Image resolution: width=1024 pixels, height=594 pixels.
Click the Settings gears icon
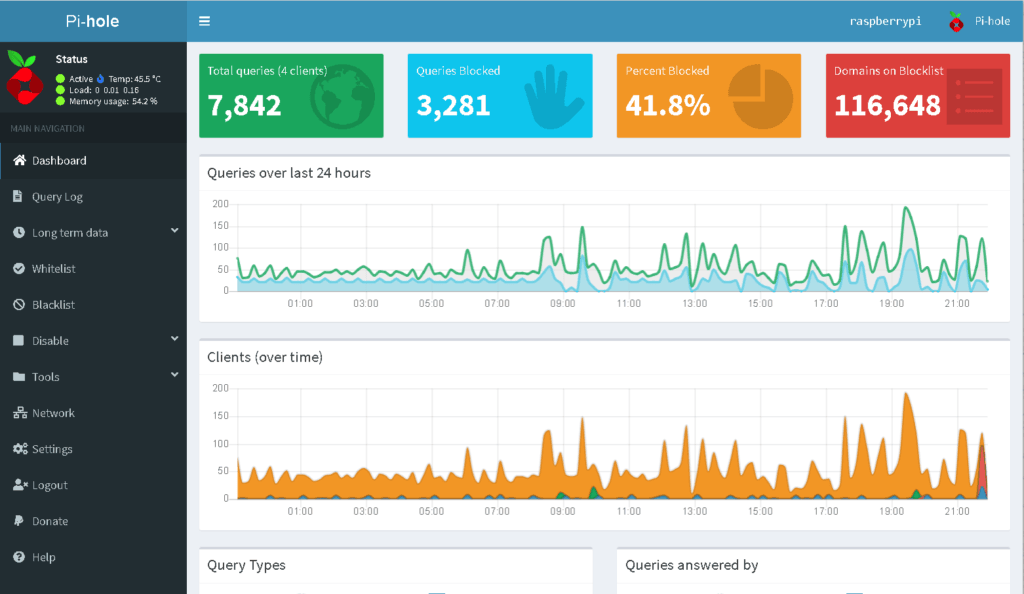(x=20, y=448)
